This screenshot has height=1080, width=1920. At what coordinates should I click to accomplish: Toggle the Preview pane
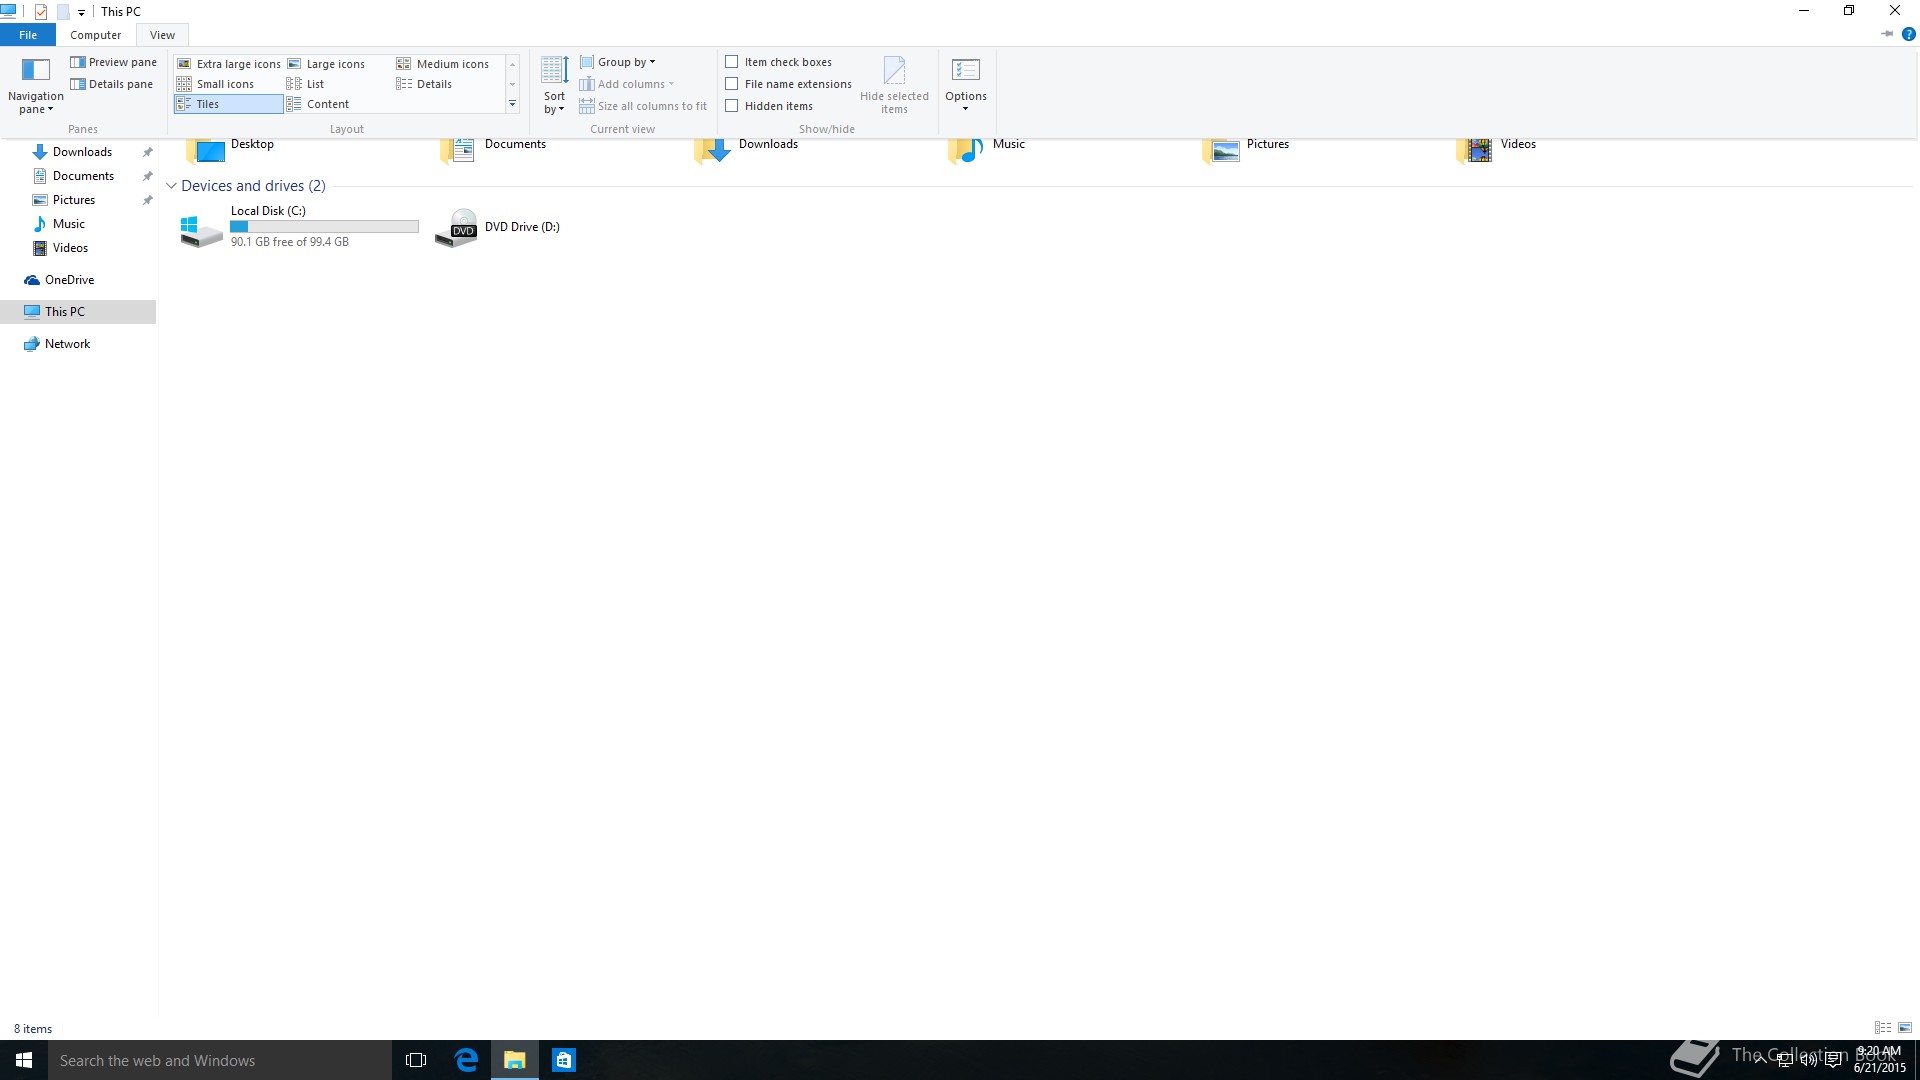(113, 62)
